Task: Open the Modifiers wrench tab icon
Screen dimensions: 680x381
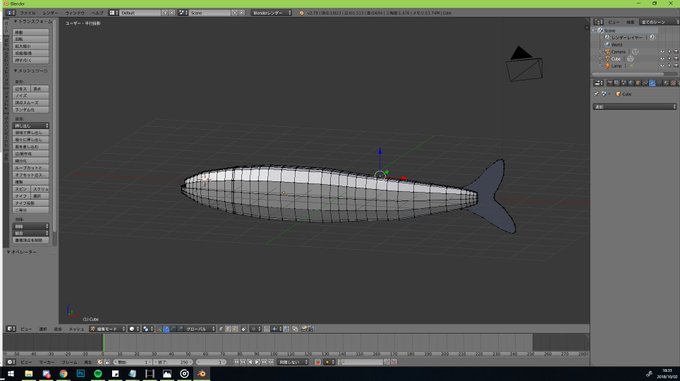Action: click(652, 83)
